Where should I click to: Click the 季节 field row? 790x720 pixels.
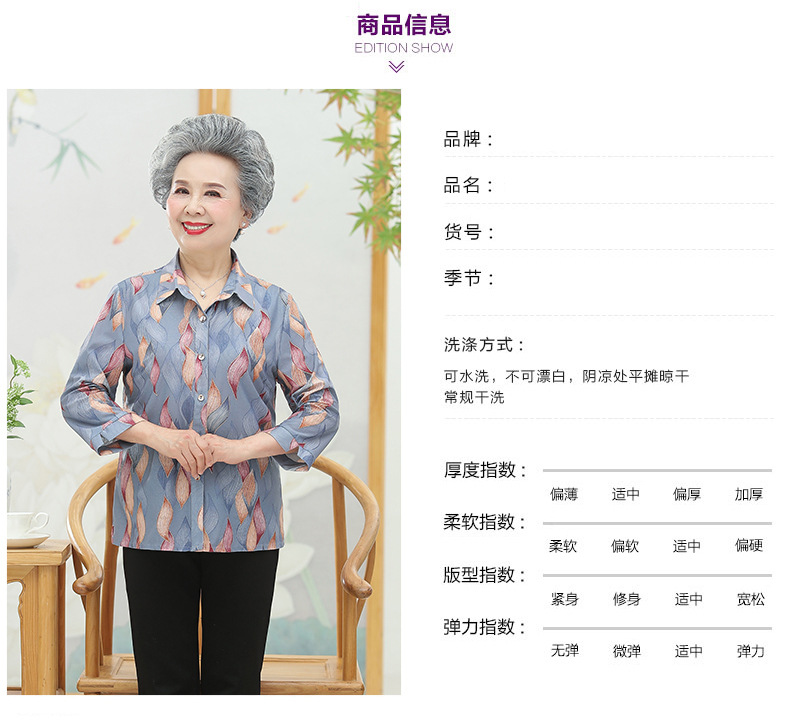(x=608, y=278)
